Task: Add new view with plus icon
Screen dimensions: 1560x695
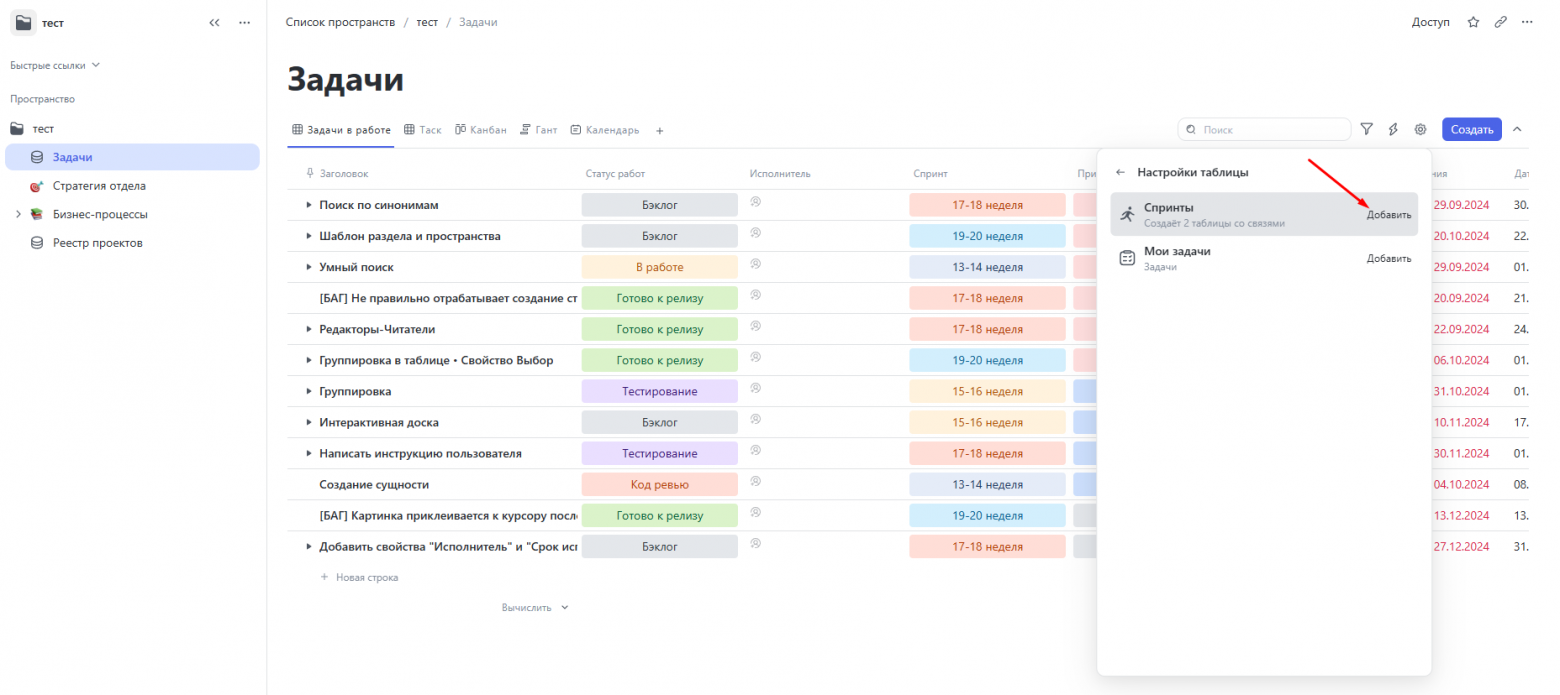Action: [659, 130]
